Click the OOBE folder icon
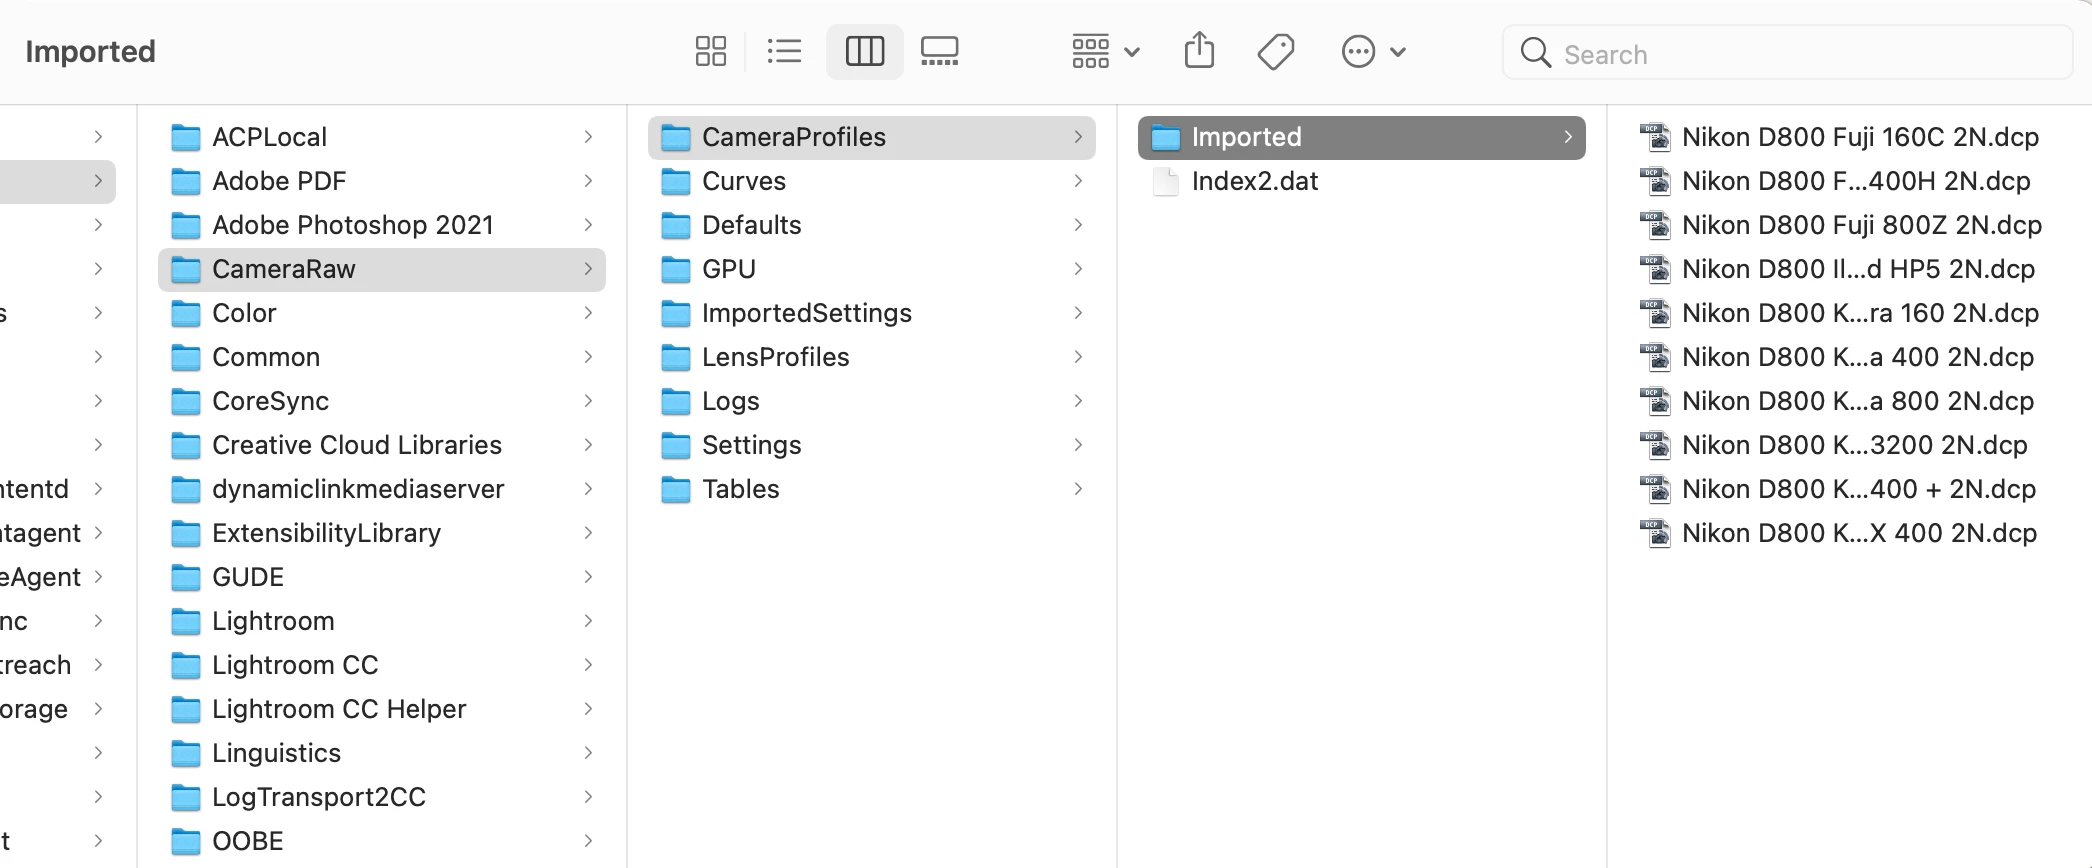Screen dimensions: 2092x868 click(186, 841)
